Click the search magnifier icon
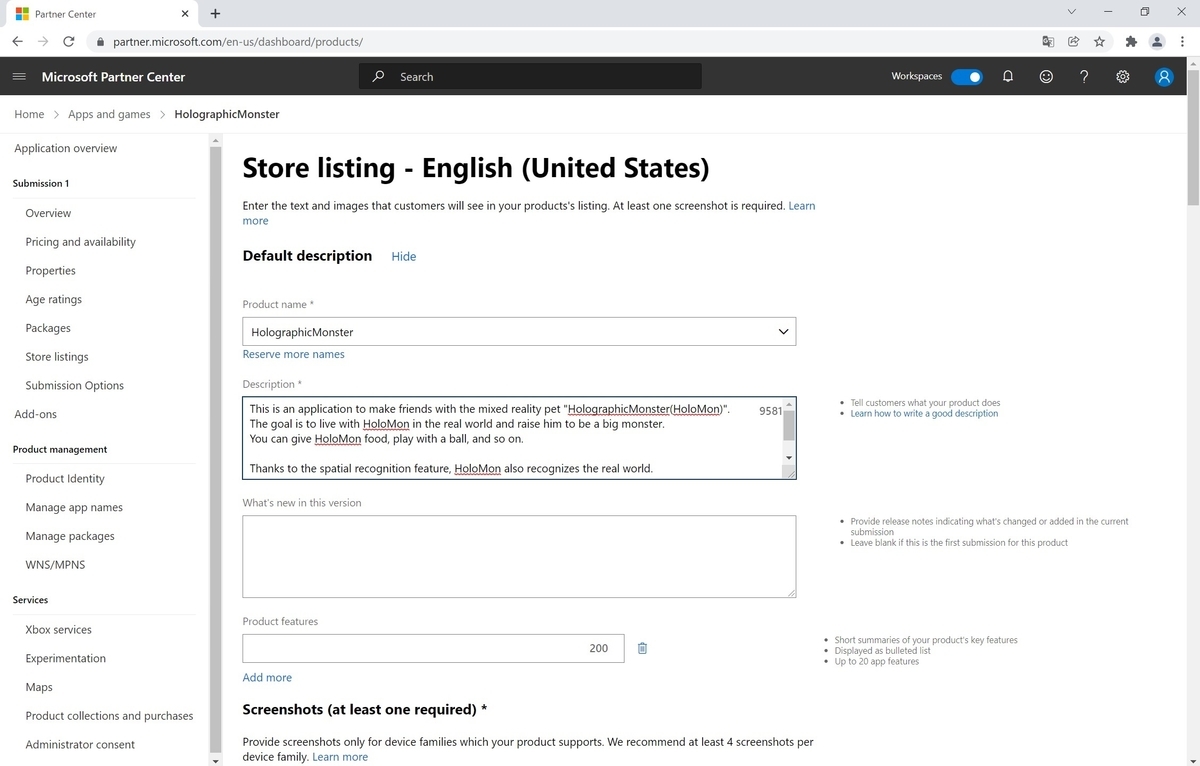Image resolution: width=1200 pixels, height=766 pixels. point(378,76)
